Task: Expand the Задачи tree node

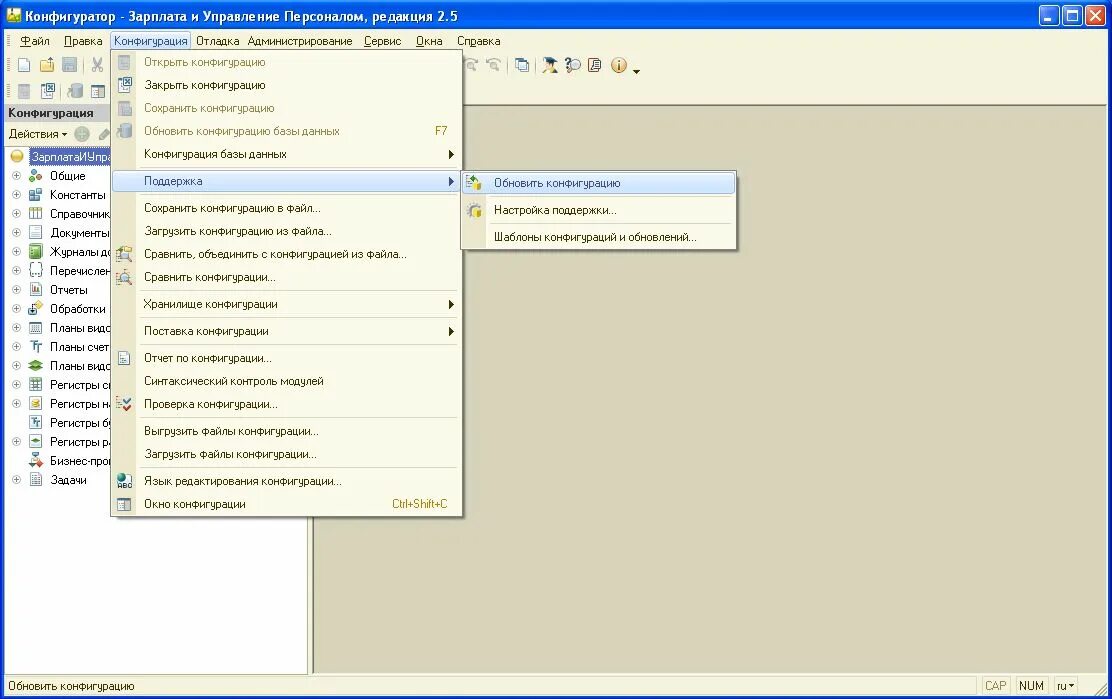Action: click(16, 480)
